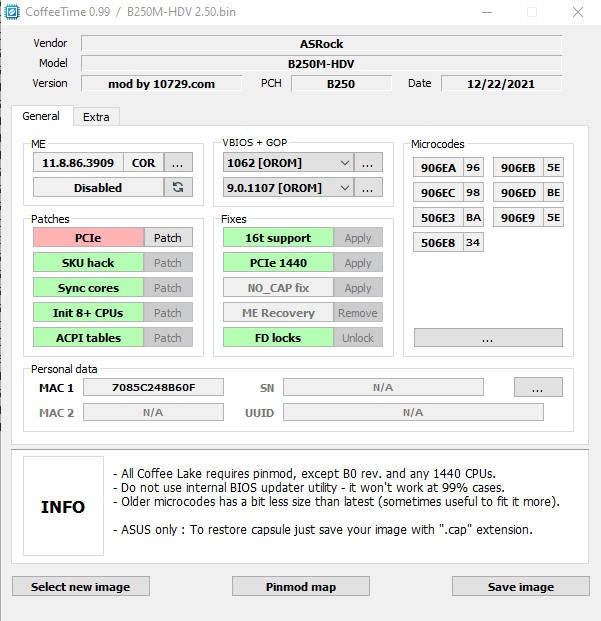
Task: Switch to the Extra tab
Action: point(96,117)
